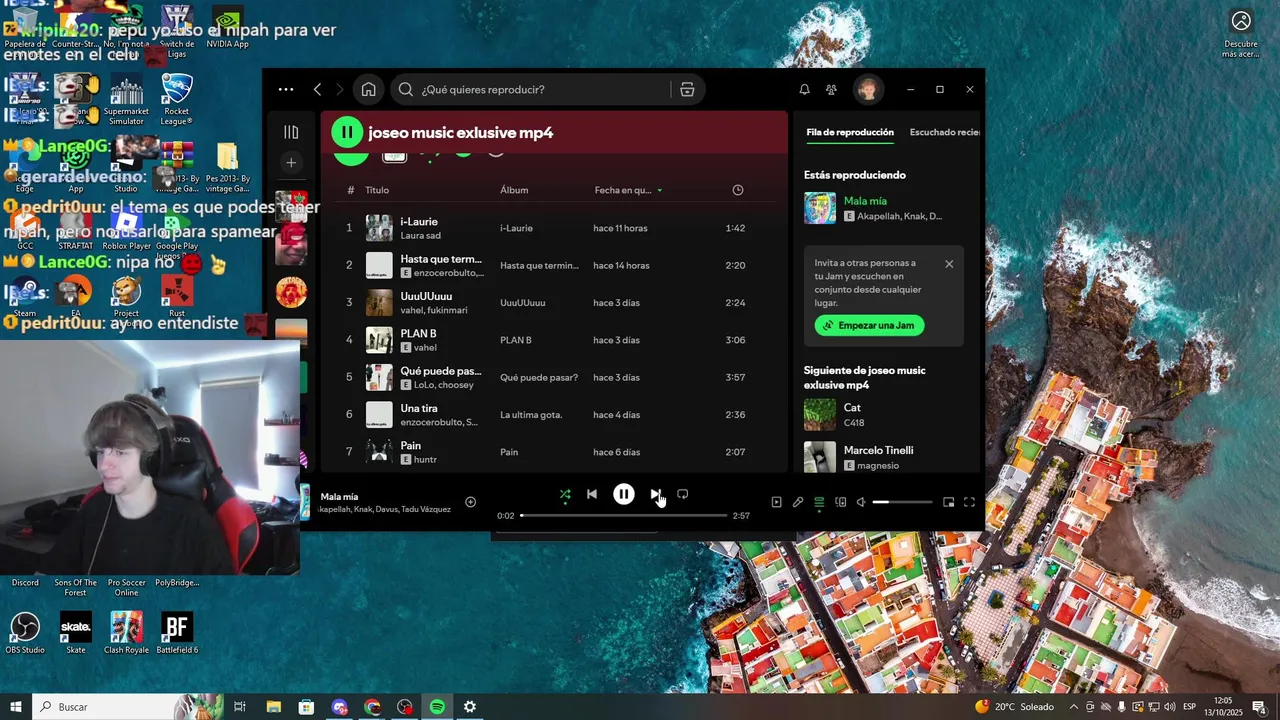The width and height of the screenshot is (1280, 720).
Task: Open Skate desktop shortcut
Action: 76,633
